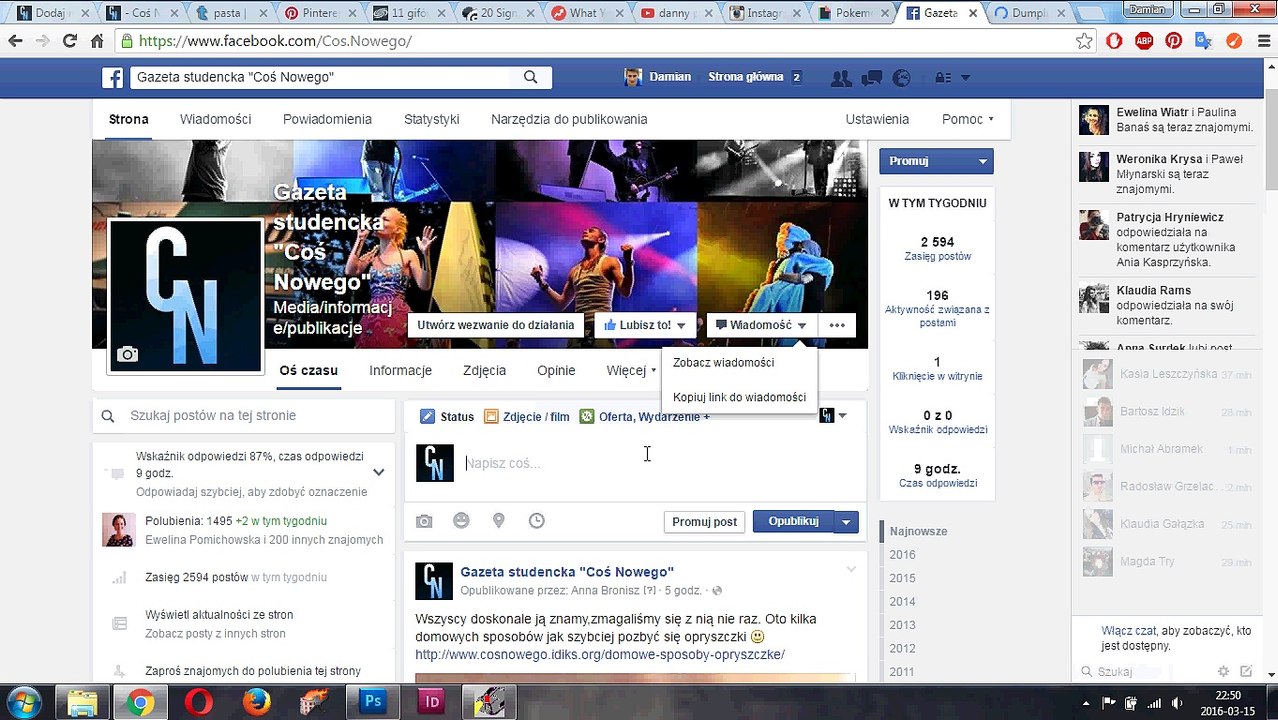Image resolution: width=1278 pixels, height=720 pixels.
Task: Jump to 2015 in timeline navigator
Action: pyautogui.click(x=902, y=578)
